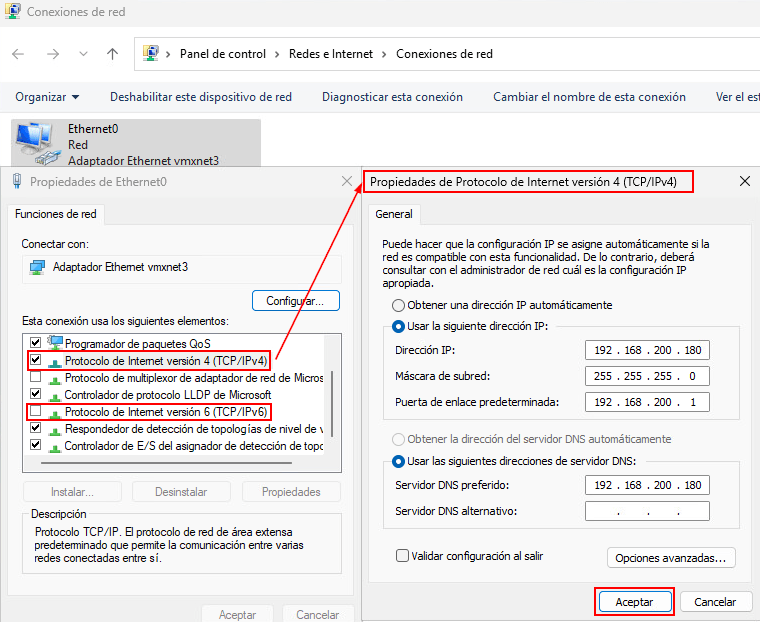
Task: Enable Protocolo de Internet versión 6 checkbox
Action: pyautogui.click(x=36, y=411)
